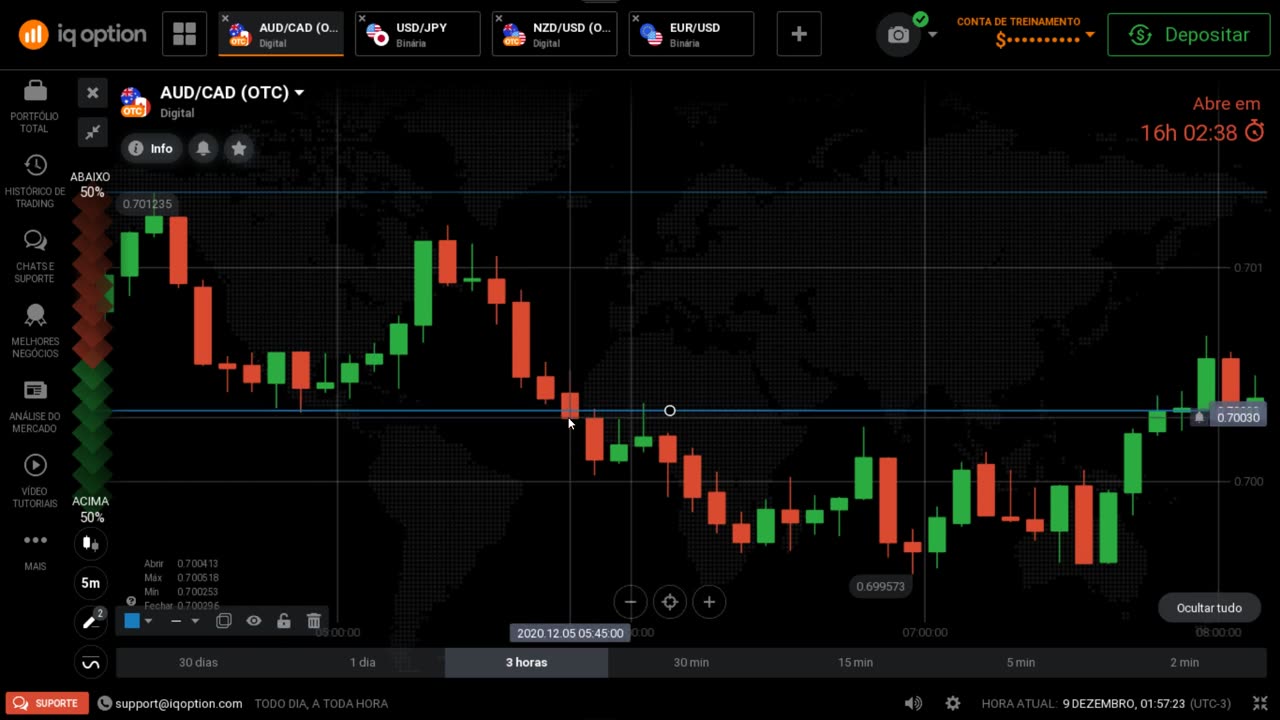
Task: Open the Mais three-dots menu
Action: pyautogui.click(x=35, y=540)
